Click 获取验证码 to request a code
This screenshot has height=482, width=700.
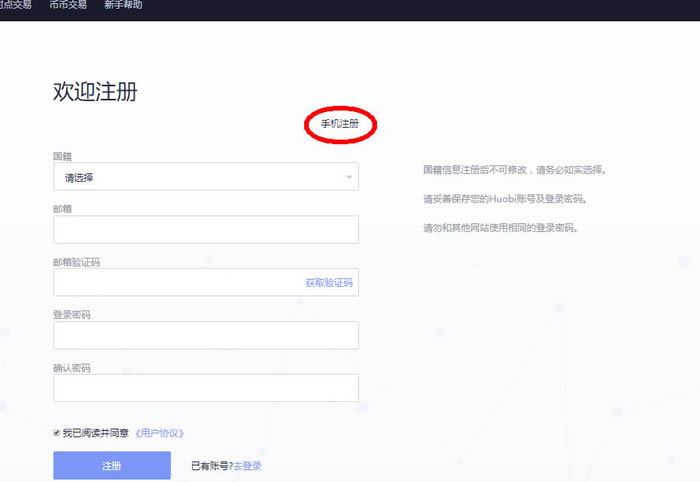(x=329, y=283)
